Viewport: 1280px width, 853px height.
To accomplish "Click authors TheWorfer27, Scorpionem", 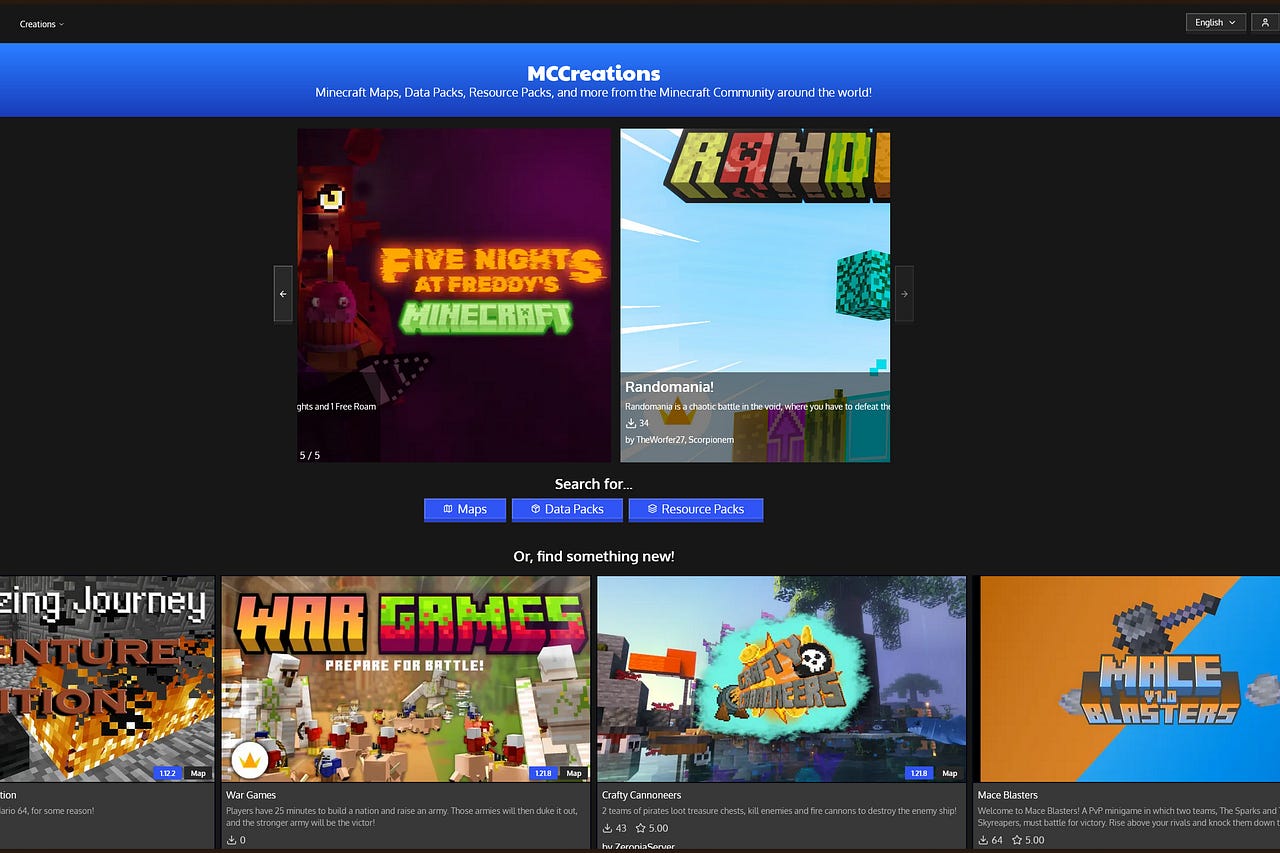I will tap(679, 439).
